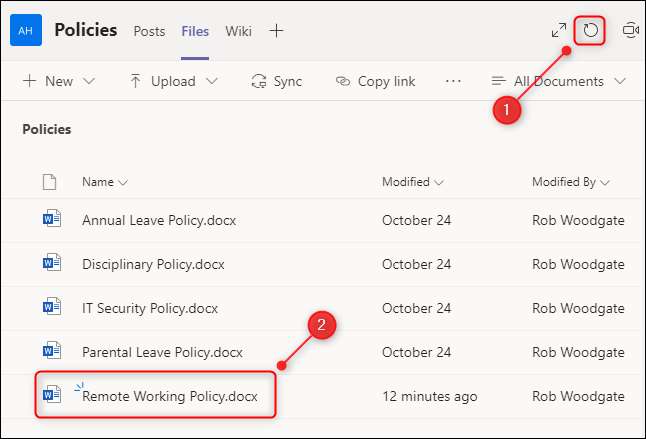This screenshot has width=646, height=439.
Task: Open Remote Working Policy.docx file
Action: click(170, 396)
